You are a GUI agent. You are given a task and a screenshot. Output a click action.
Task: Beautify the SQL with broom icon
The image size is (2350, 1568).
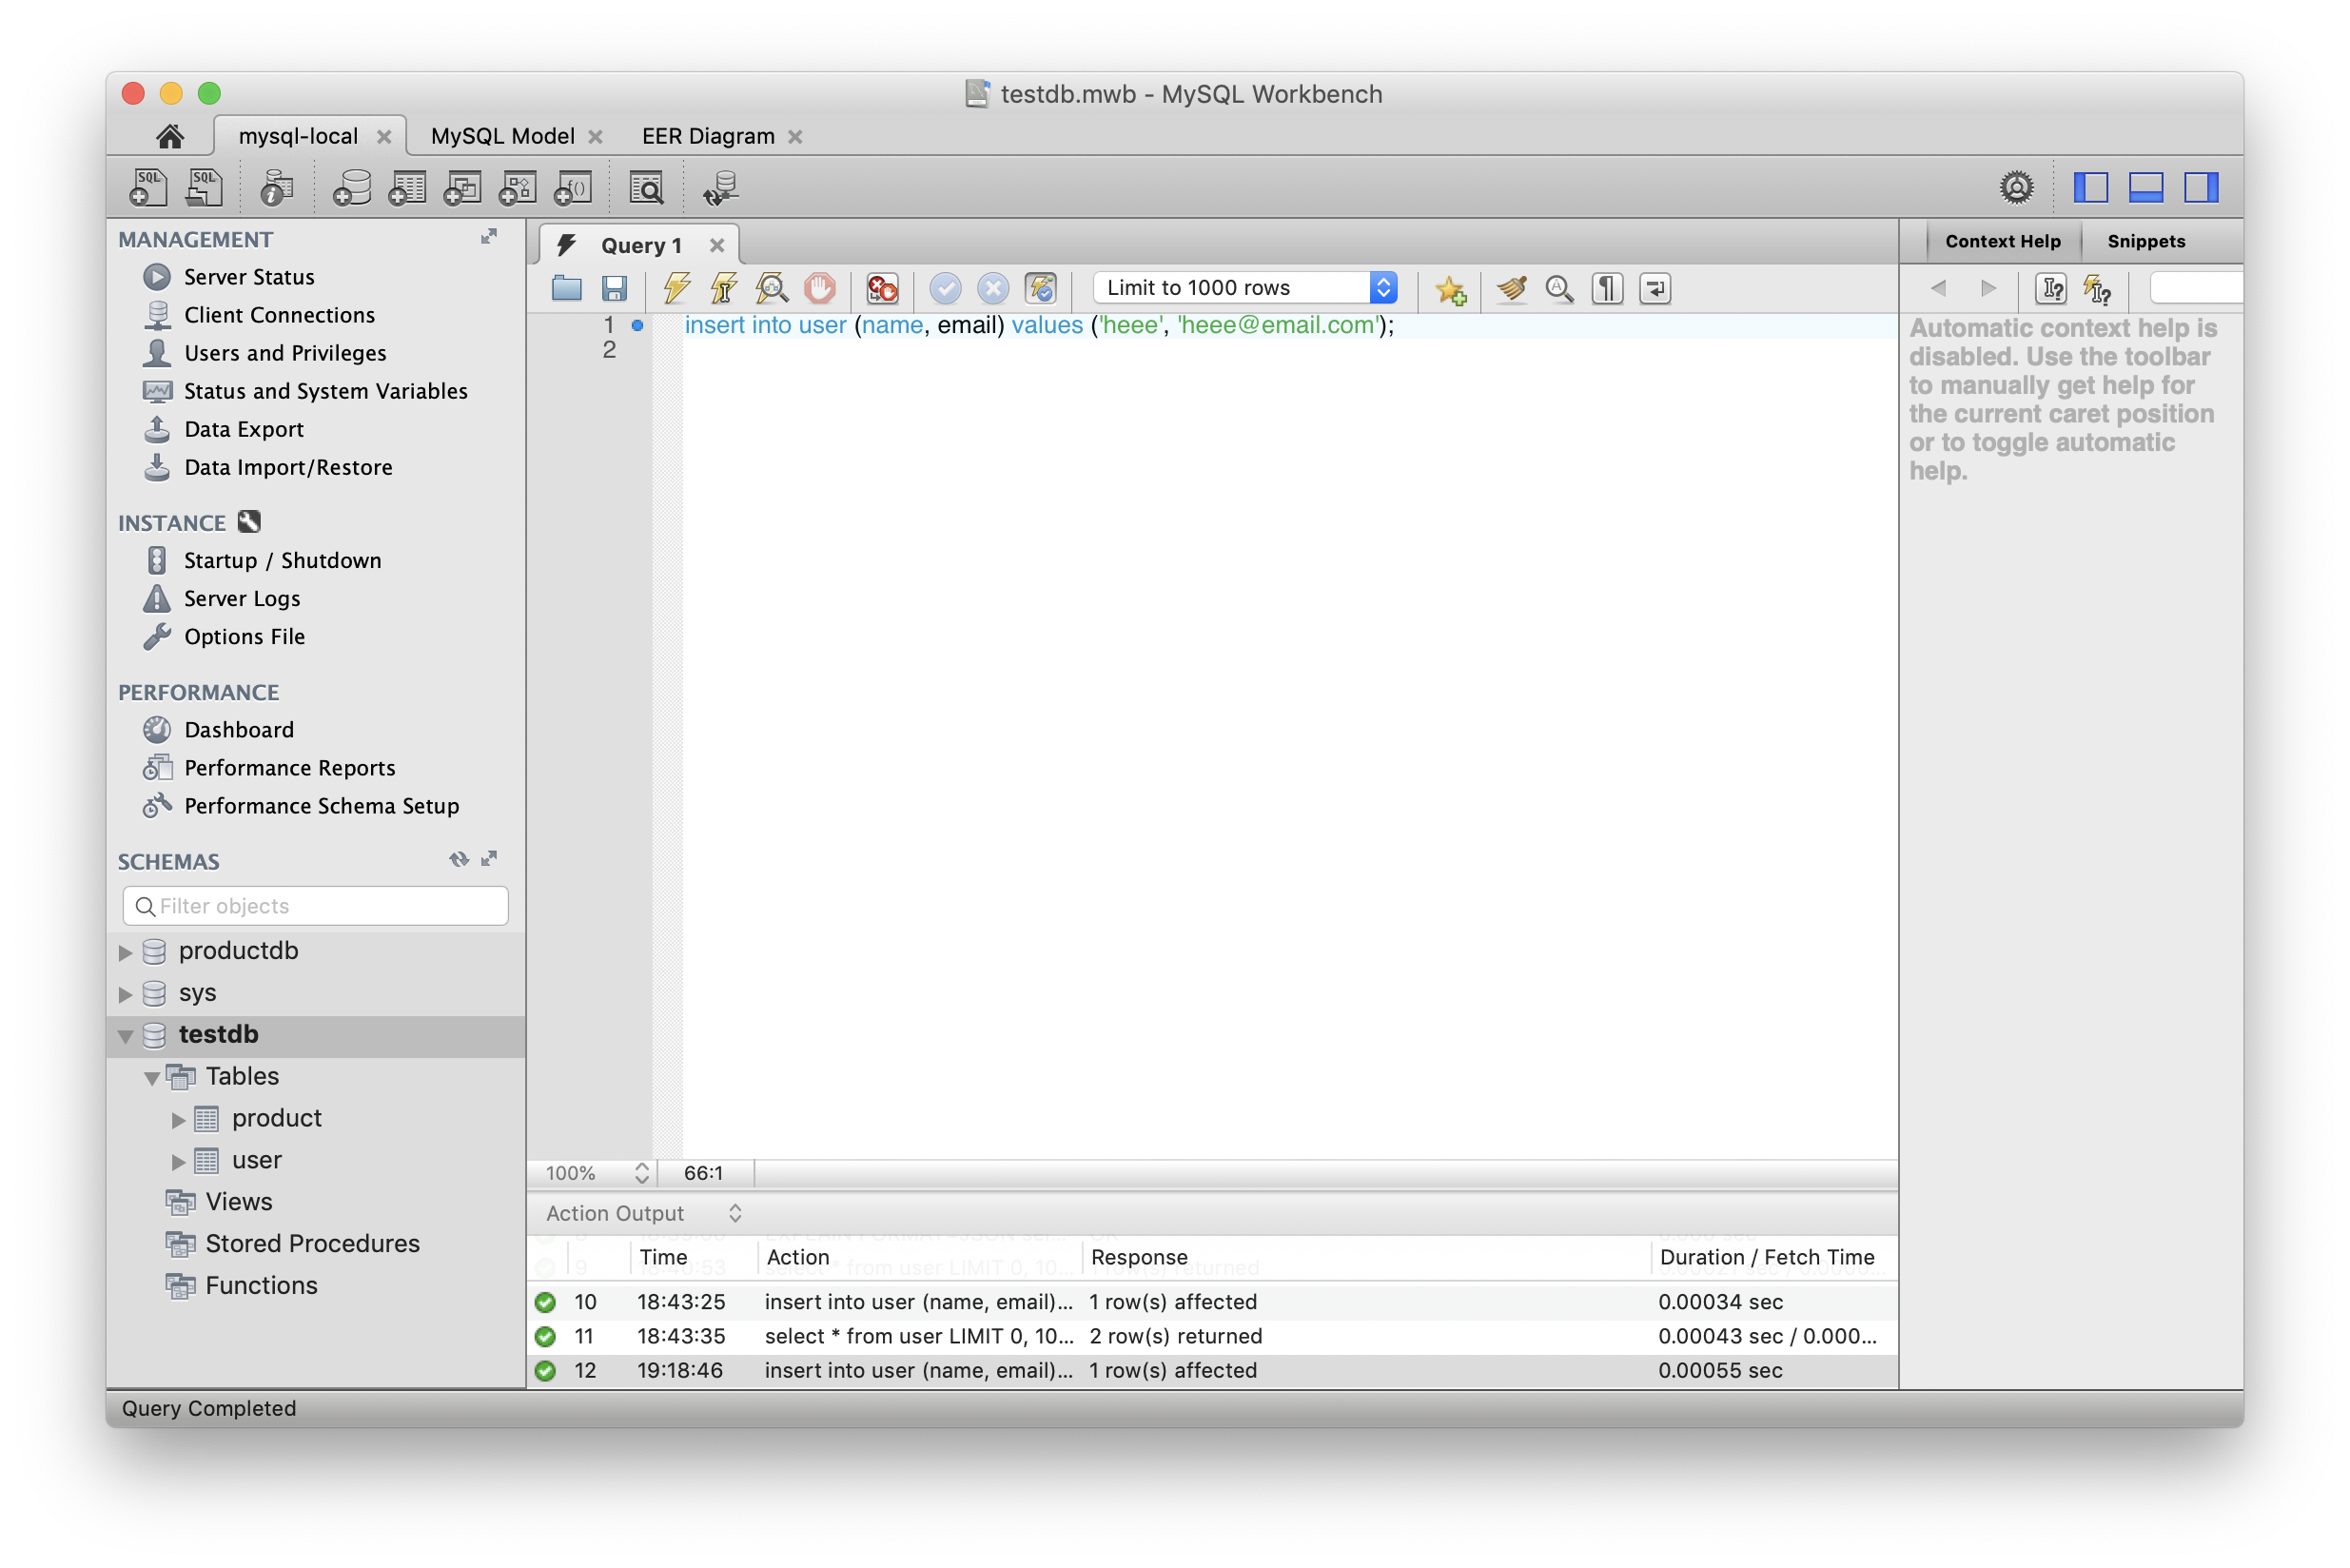1511,289
